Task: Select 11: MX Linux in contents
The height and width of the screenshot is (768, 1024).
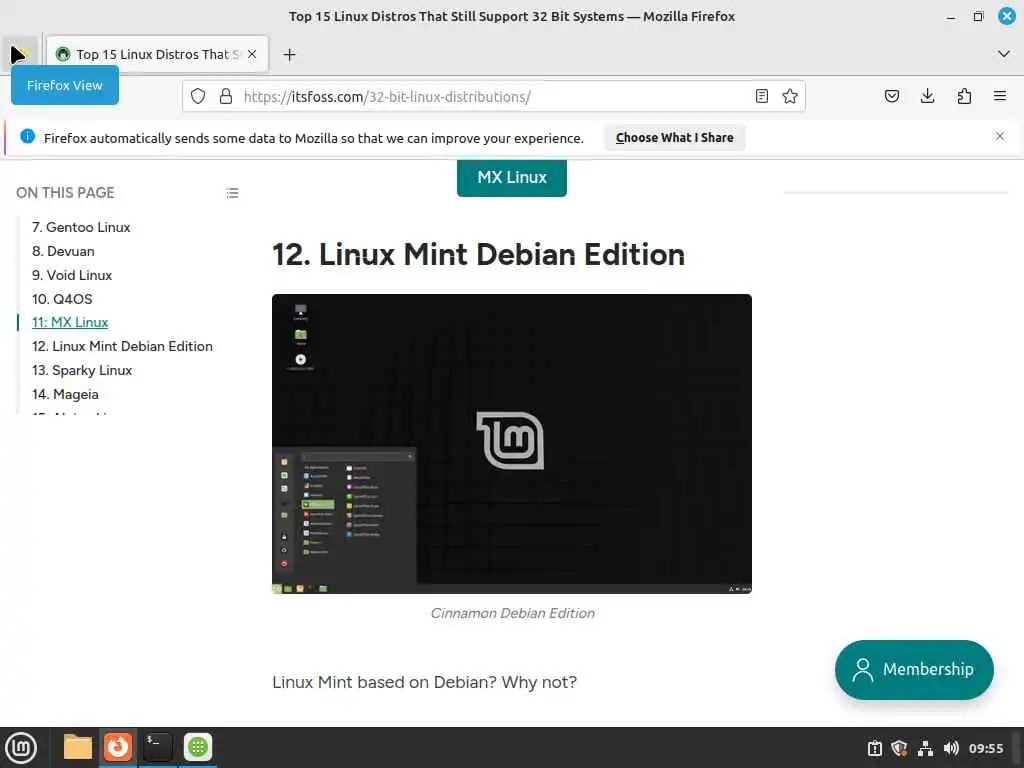Action: [70, 323]
